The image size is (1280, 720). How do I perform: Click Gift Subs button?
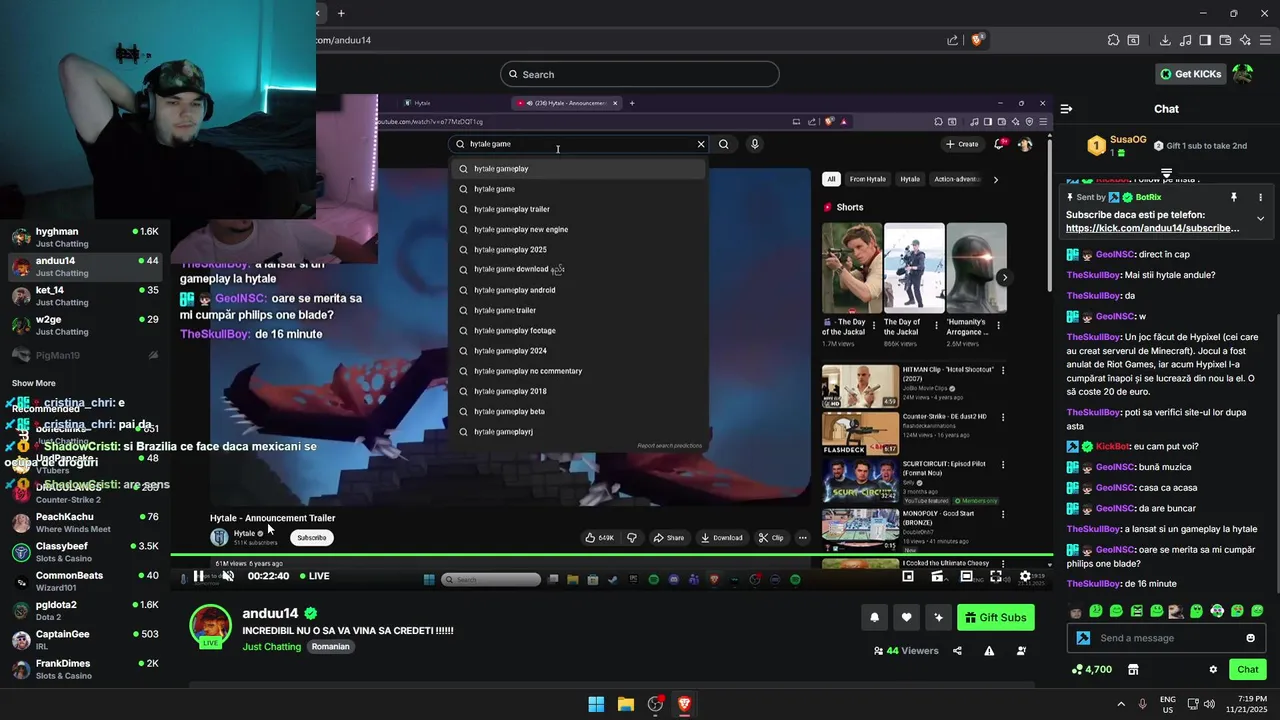996,618
